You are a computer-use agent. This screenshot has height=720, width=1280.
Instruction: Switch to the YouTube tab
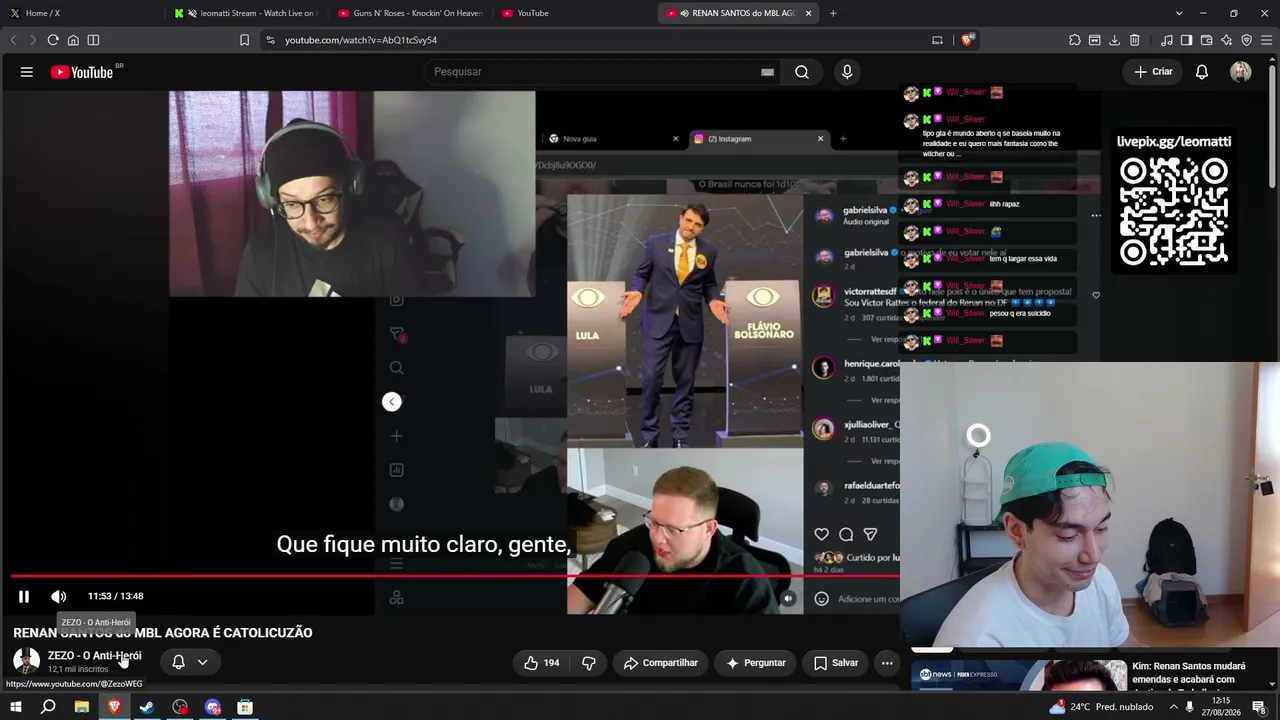coord(574,13)
